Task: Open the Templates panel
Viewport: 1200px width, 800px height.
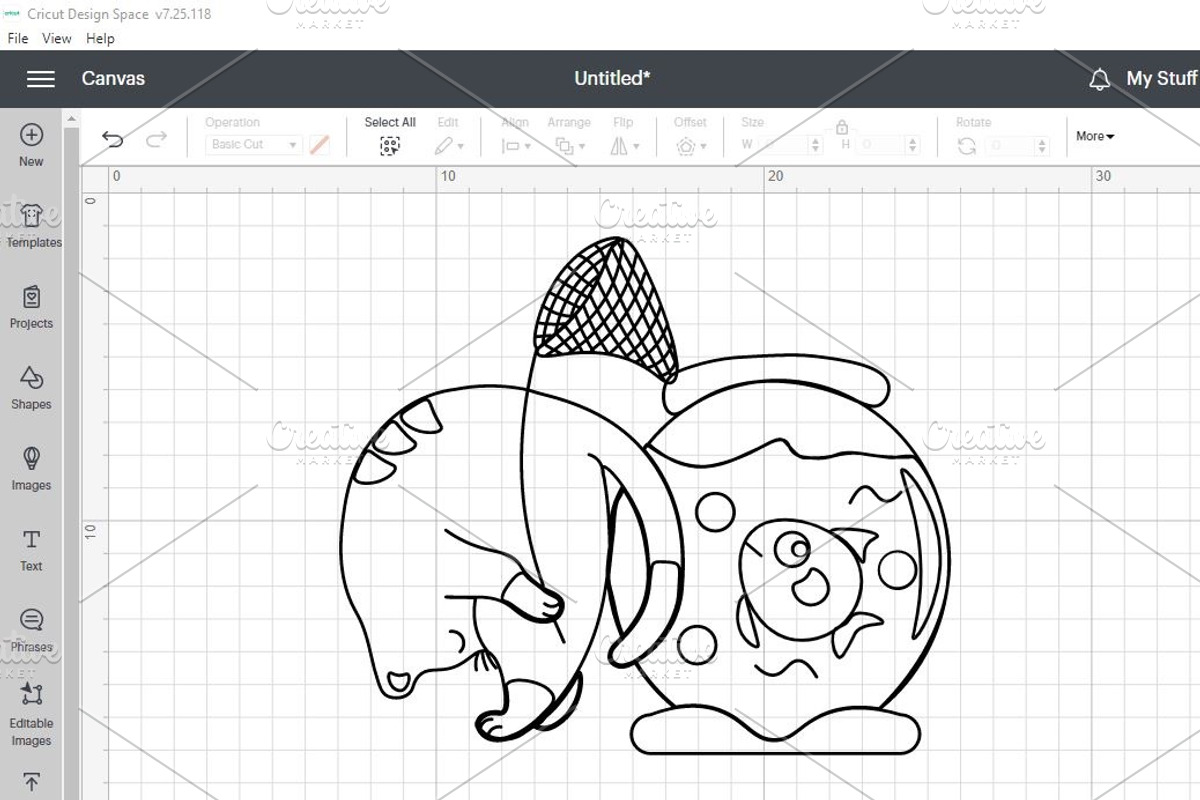Action: tap(33, 225)
